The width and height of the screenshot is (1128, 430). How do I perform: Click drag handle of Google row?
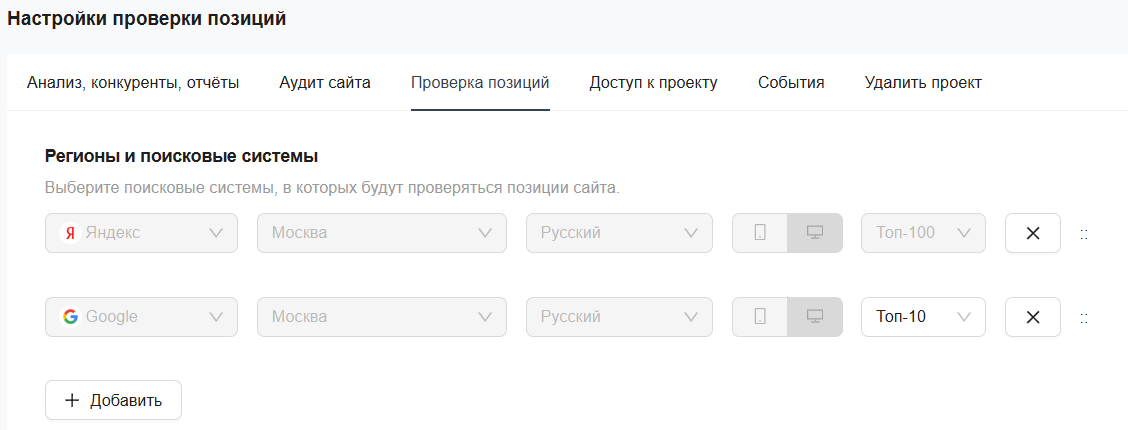pos(1084,317)
